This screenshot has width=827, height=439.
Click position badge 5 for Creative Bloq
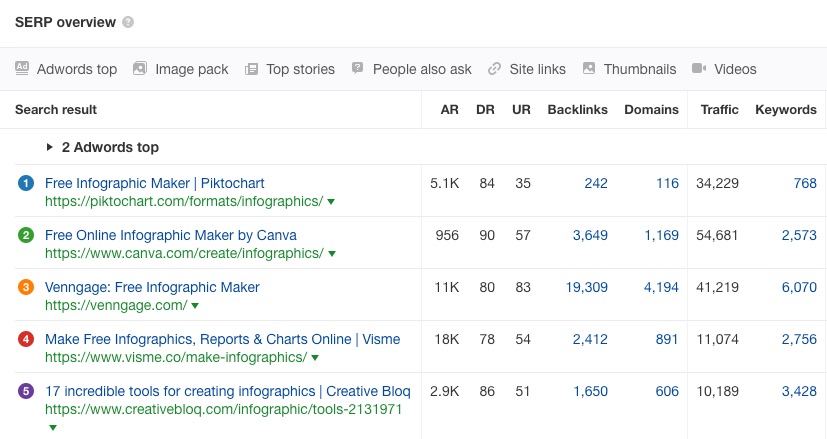tap(26, 391)
